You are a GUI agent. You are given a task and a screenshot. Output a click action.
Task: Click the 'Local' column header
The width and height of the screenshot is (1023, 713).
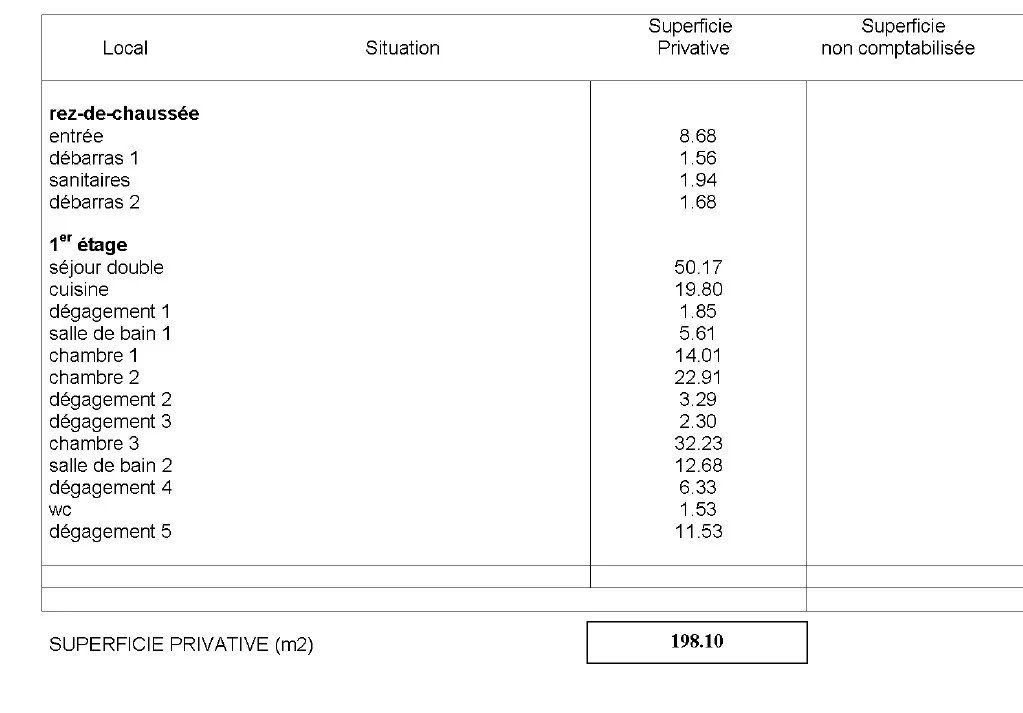(125, 48)
